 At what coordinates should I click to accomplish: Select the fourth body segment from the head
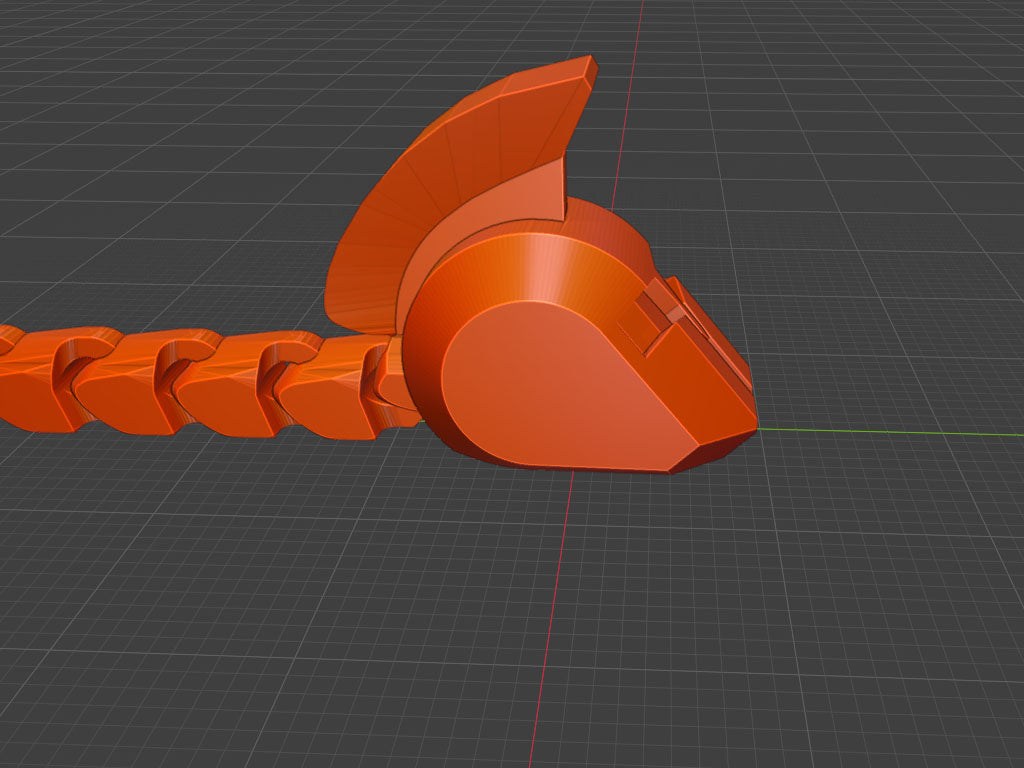coord(39,379)
